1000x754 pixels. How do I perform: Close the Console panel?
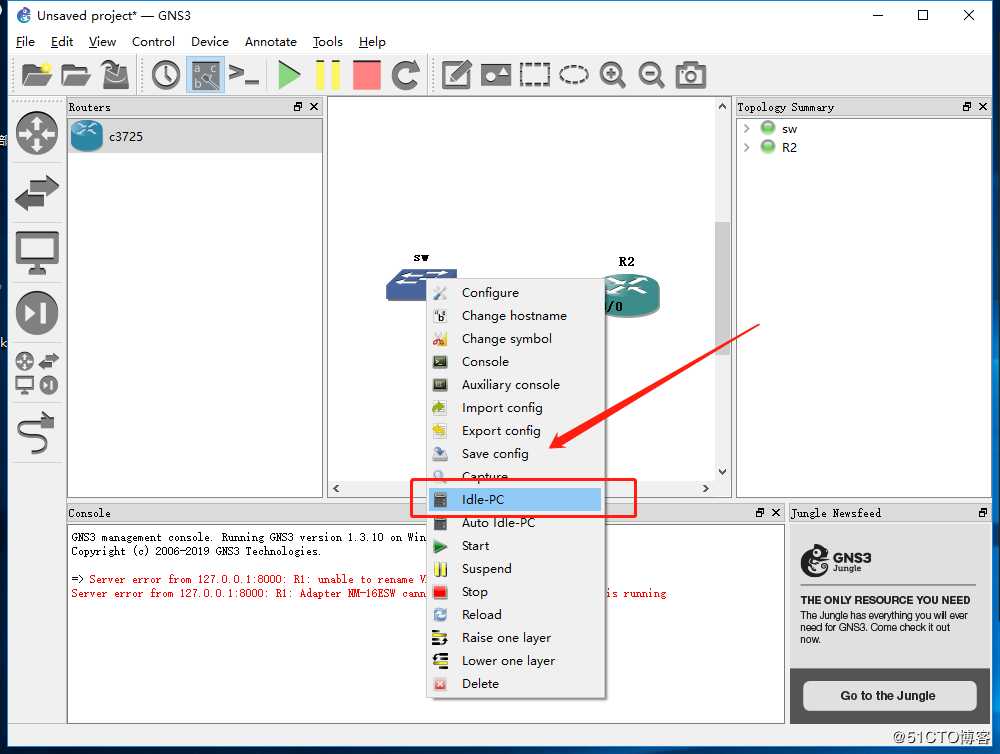click(776, 512)
